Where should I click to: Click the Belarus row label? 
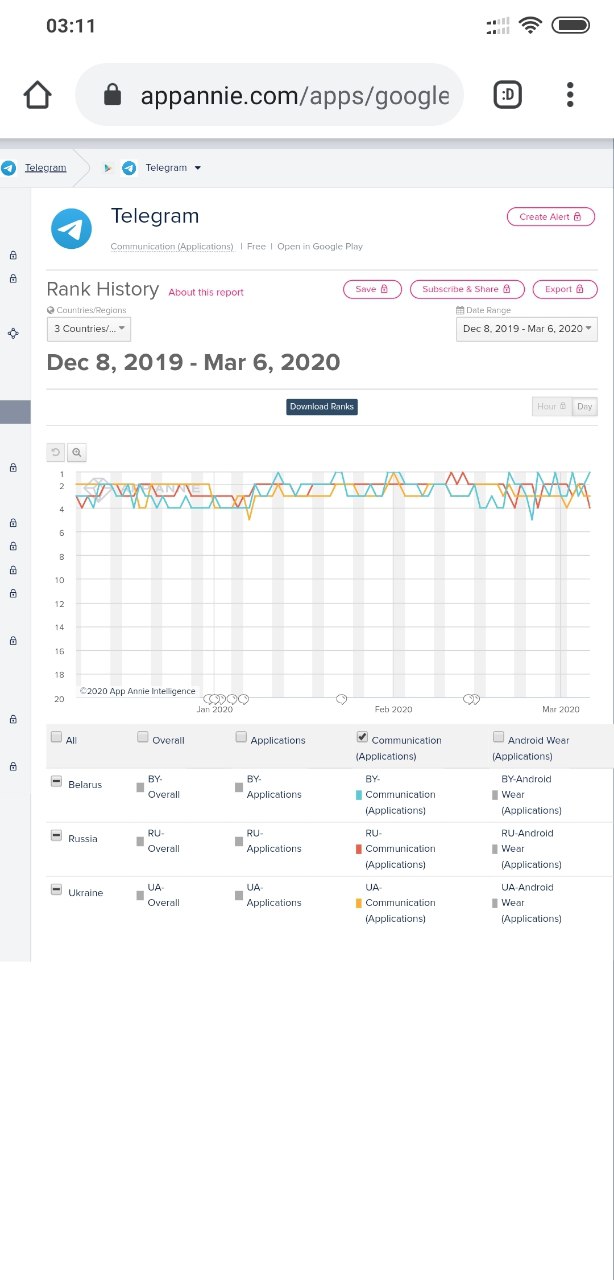click(x=85, y=785)
